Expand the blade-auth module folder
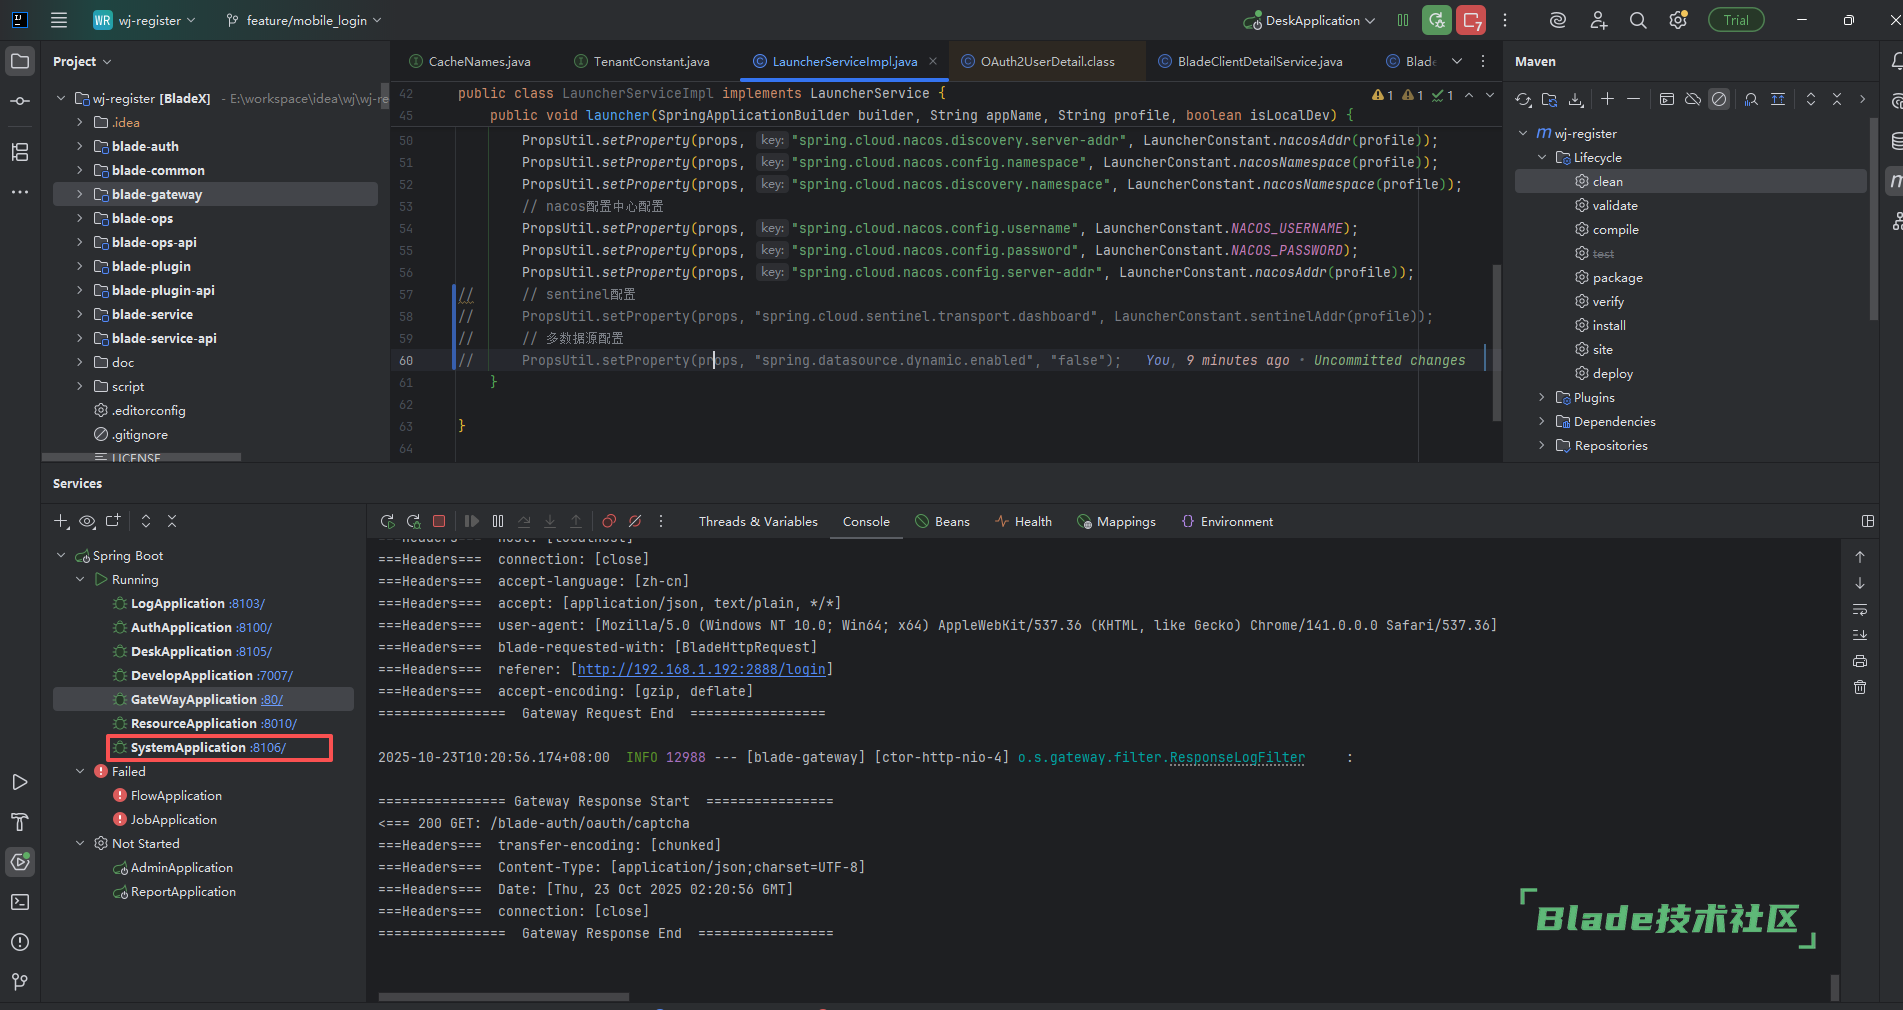 click(80, 146)
